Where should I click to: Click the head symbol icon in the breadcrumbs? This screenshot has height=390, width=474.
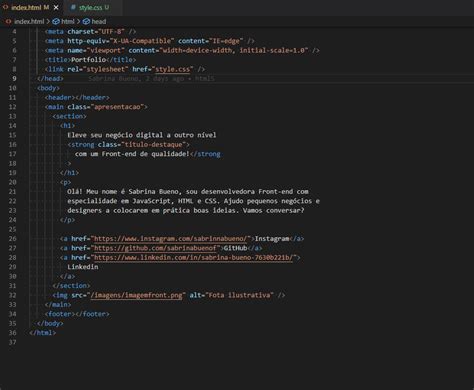pos(86,21)
